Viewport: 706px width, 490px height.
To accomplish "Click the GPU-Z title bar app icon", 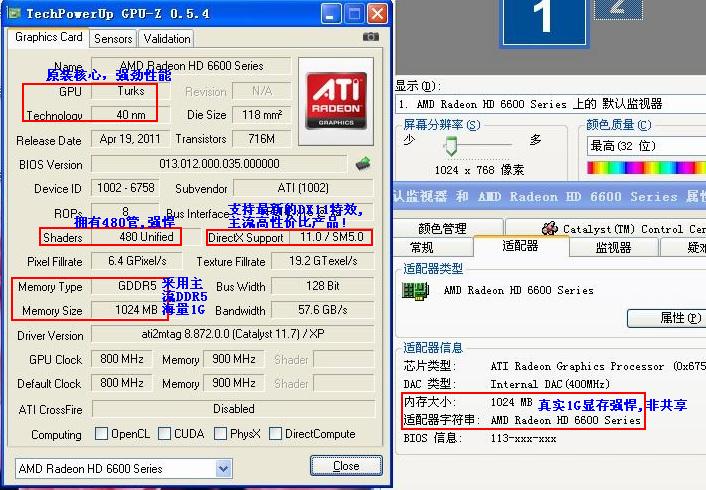I will [14, 13].
